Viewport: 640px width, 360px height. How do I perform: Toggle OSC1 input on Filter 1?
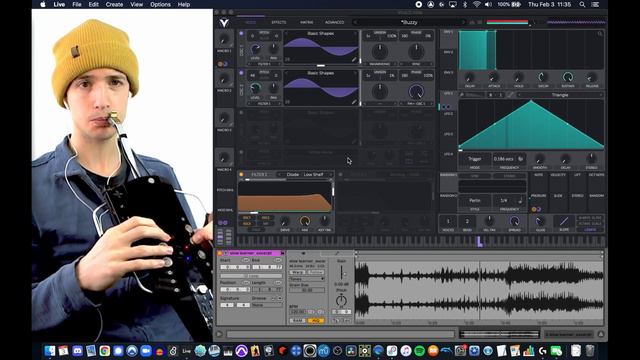pos(247,218)
